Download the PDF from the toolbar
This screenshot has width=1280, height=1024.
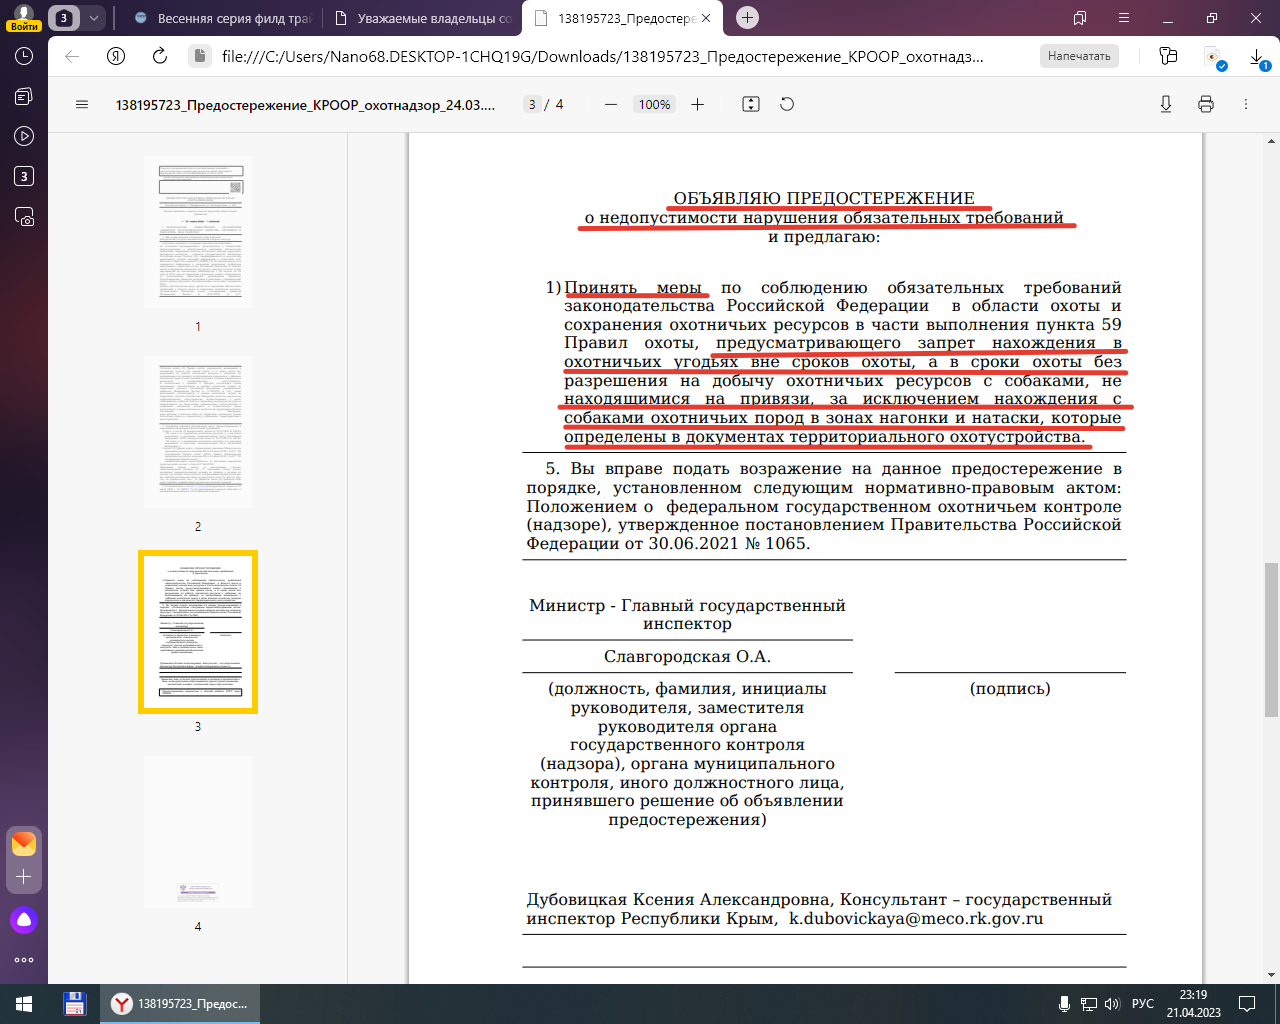pos(1165,105)
